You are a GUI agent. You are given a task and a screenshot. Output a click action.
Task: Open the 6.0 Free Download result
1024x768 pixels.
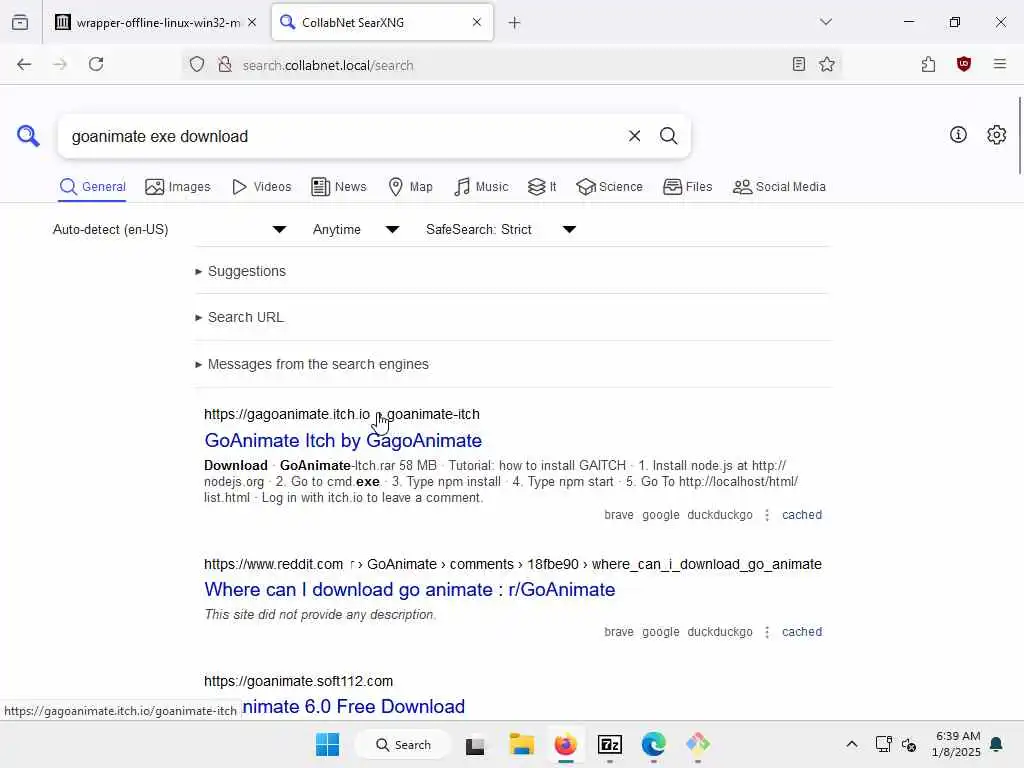(353, 706)
